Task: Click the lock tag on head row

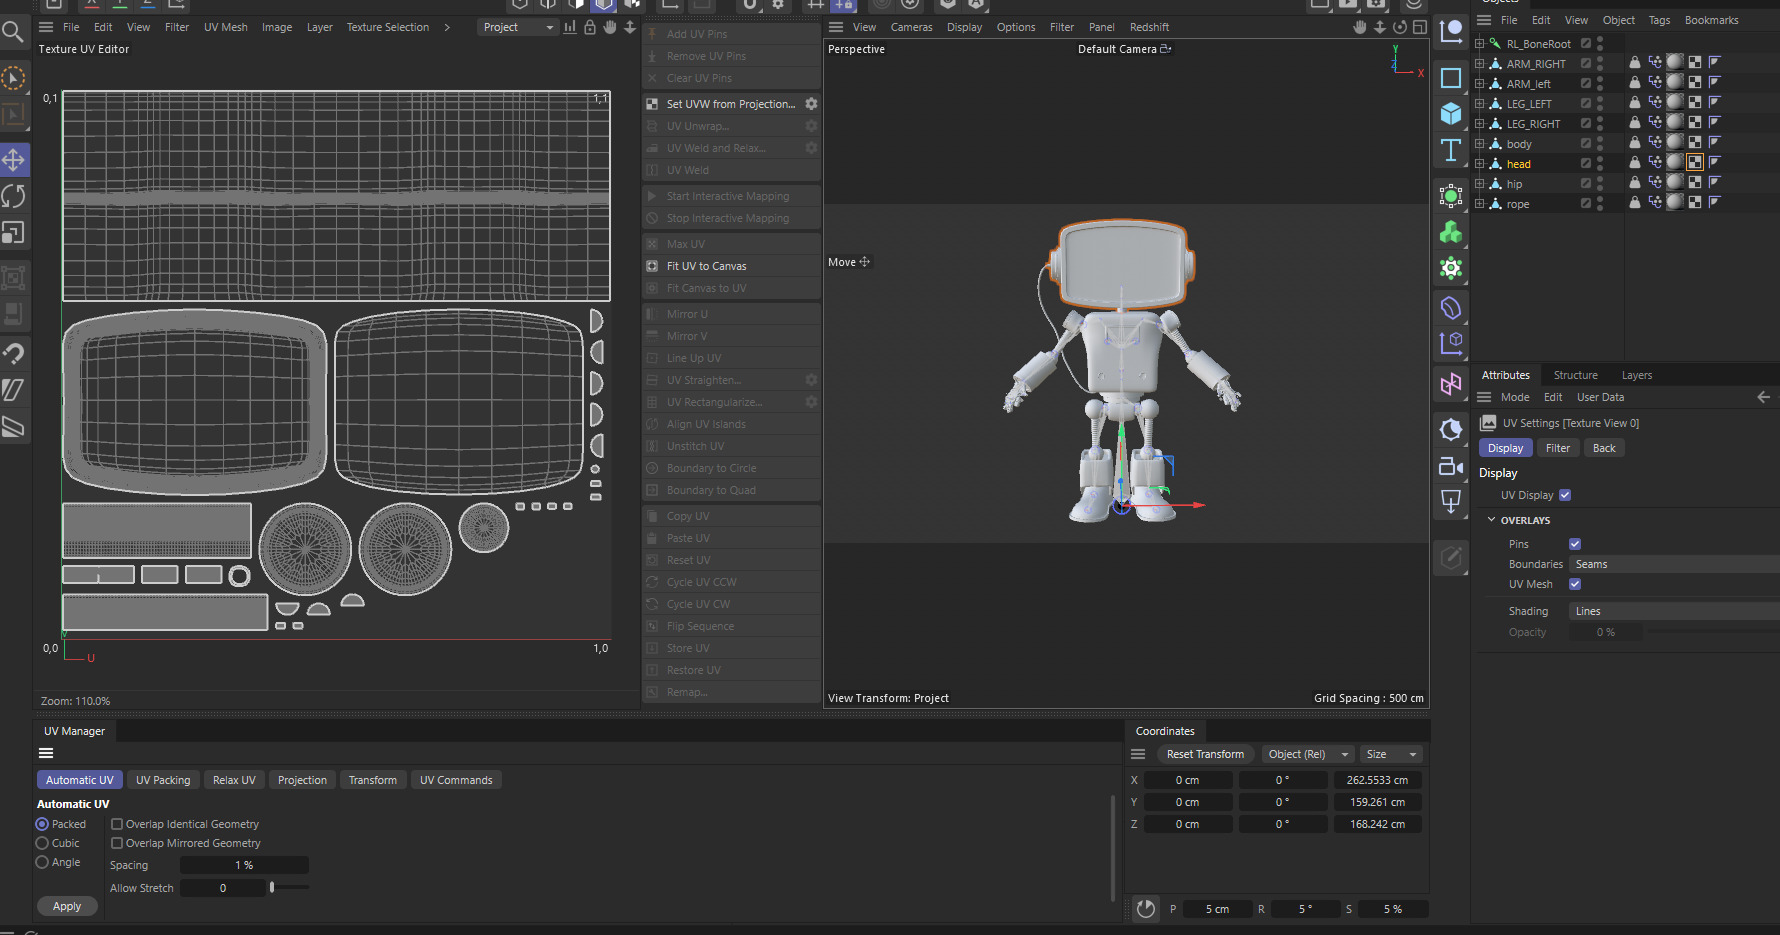Action: pos(1635,162)
